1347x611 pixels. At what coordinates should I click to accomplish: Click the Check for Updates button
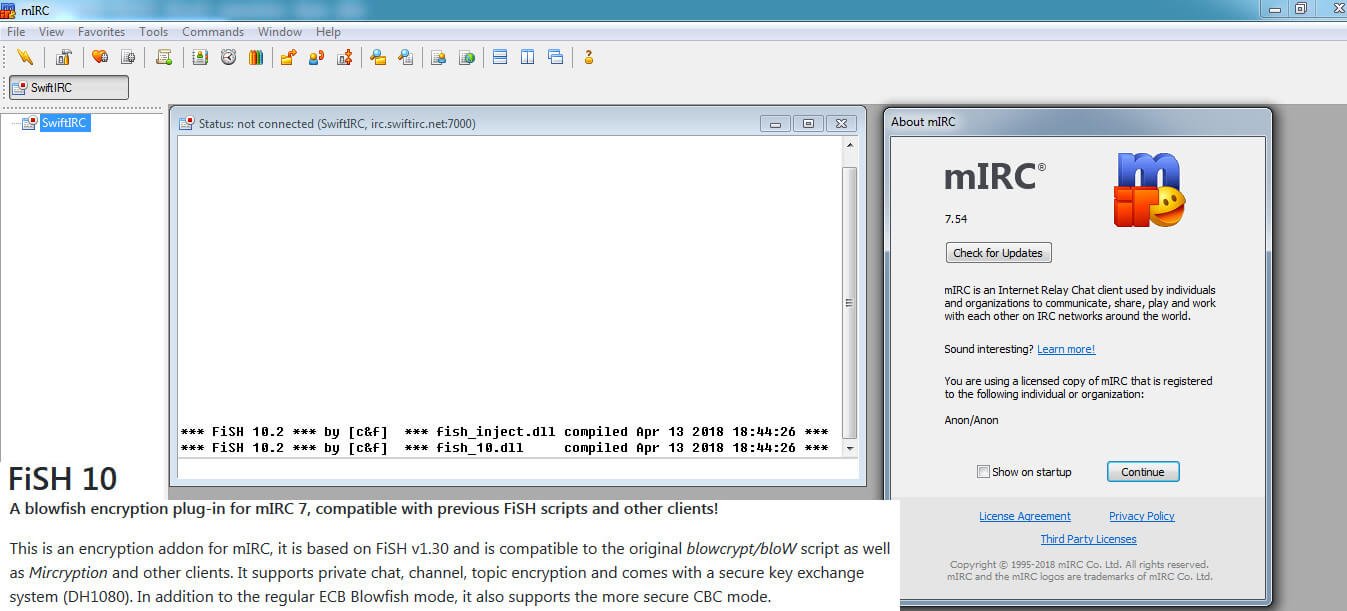point(998,253)
